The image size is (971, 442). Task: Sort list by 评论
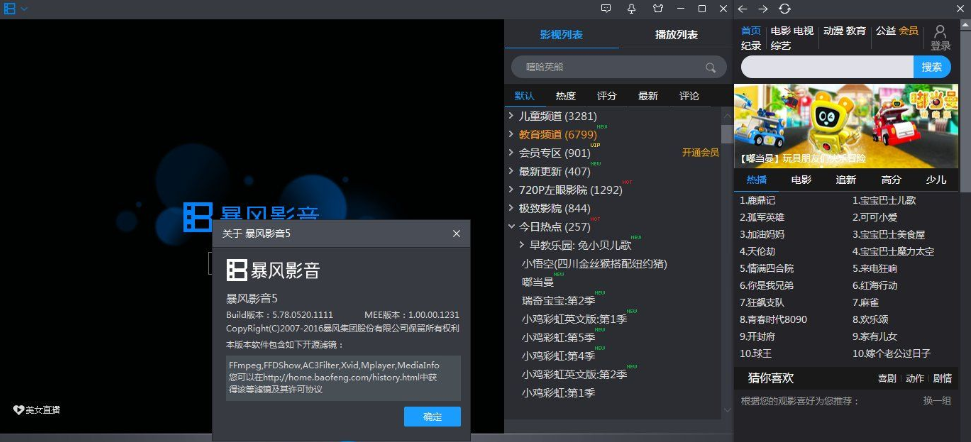(x=689, y=96)
